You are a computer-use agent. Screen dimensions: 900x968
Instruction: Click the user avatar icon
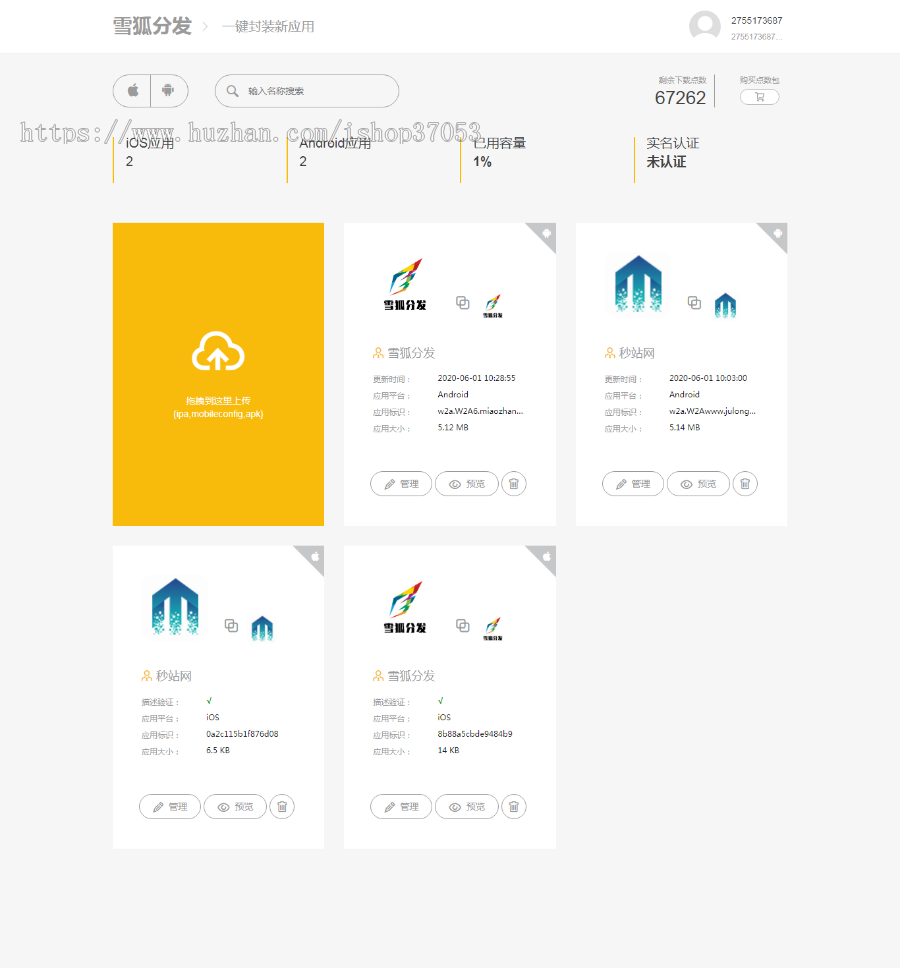705,27
